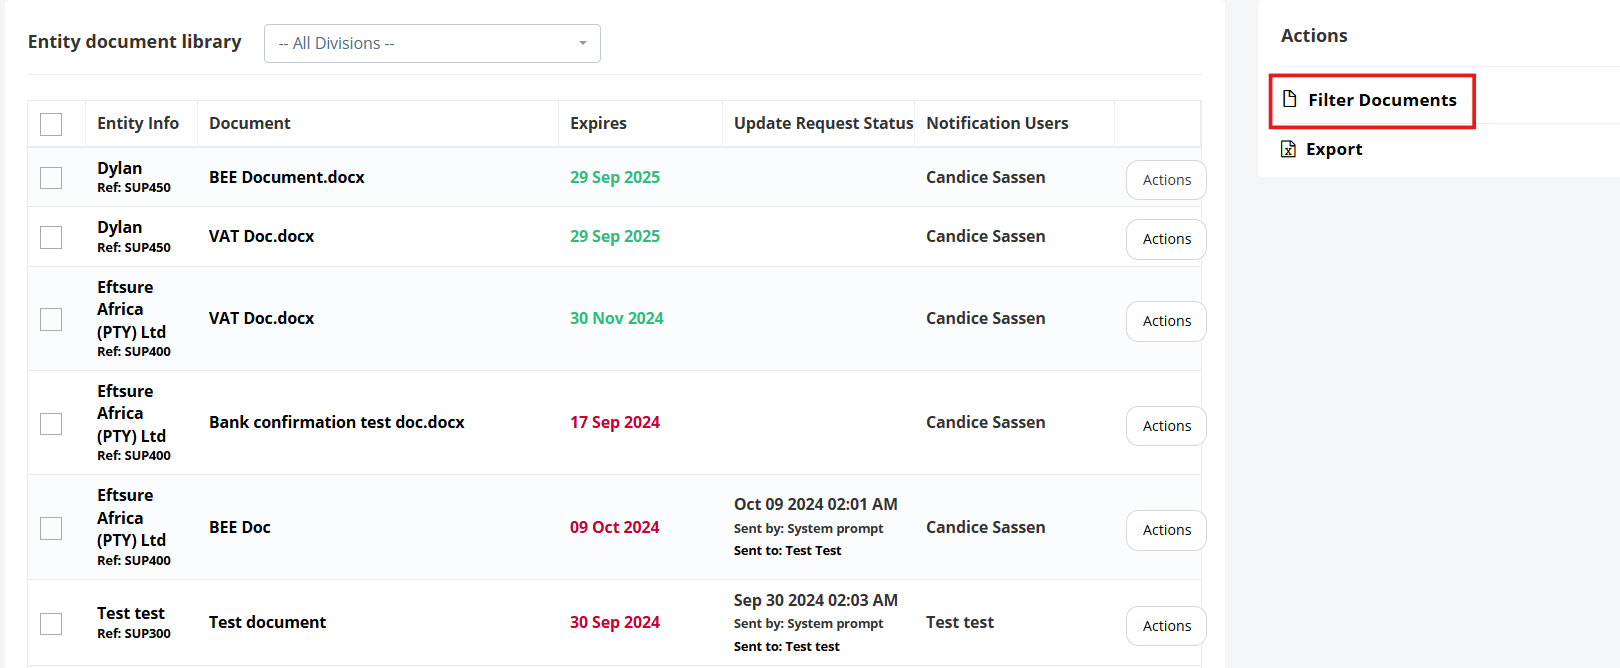The width and height of the screenshot is (1620, 668).
Task: Click the Entity Info column header
Action: click(x=138, y=123)
